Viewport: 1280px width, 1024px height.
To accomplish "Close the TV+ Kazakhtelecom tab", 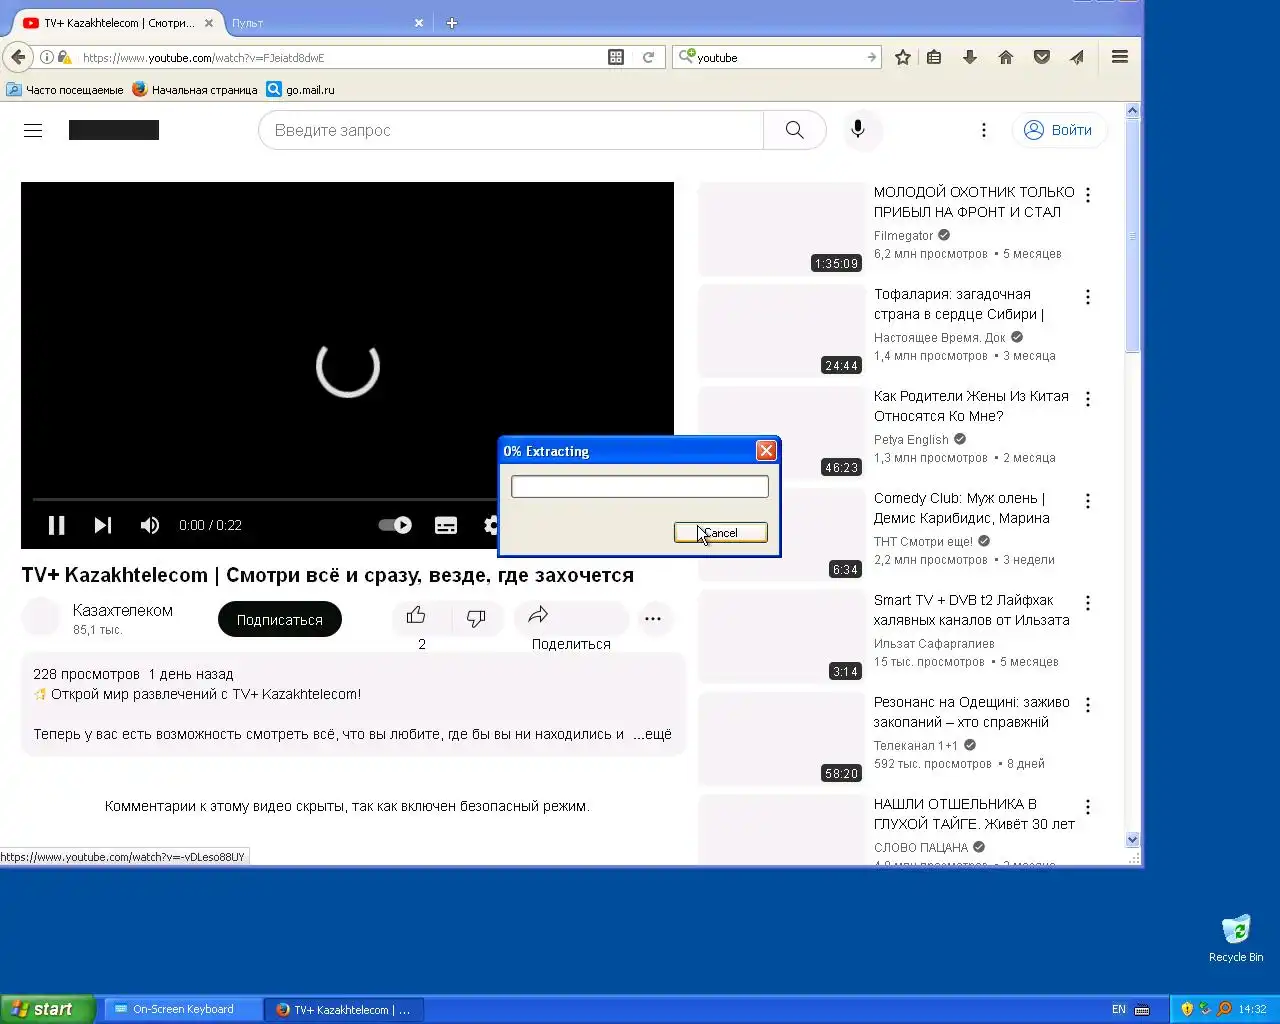I will pos(209,23).
